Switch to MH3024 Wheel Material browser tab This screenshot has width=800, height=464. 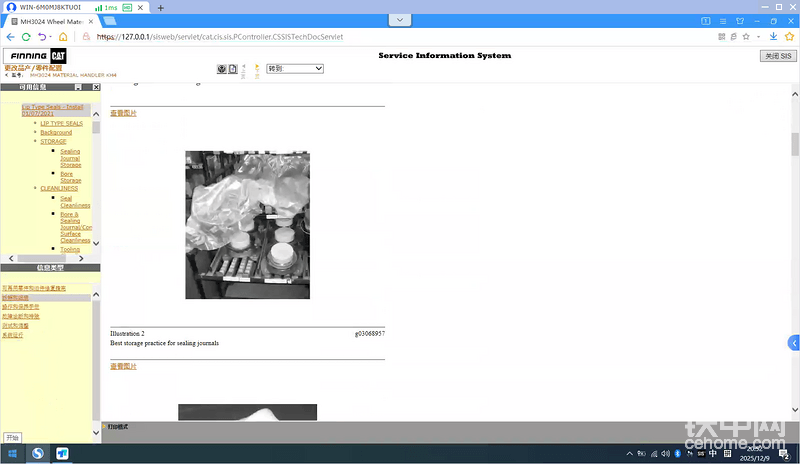[54, 20]
